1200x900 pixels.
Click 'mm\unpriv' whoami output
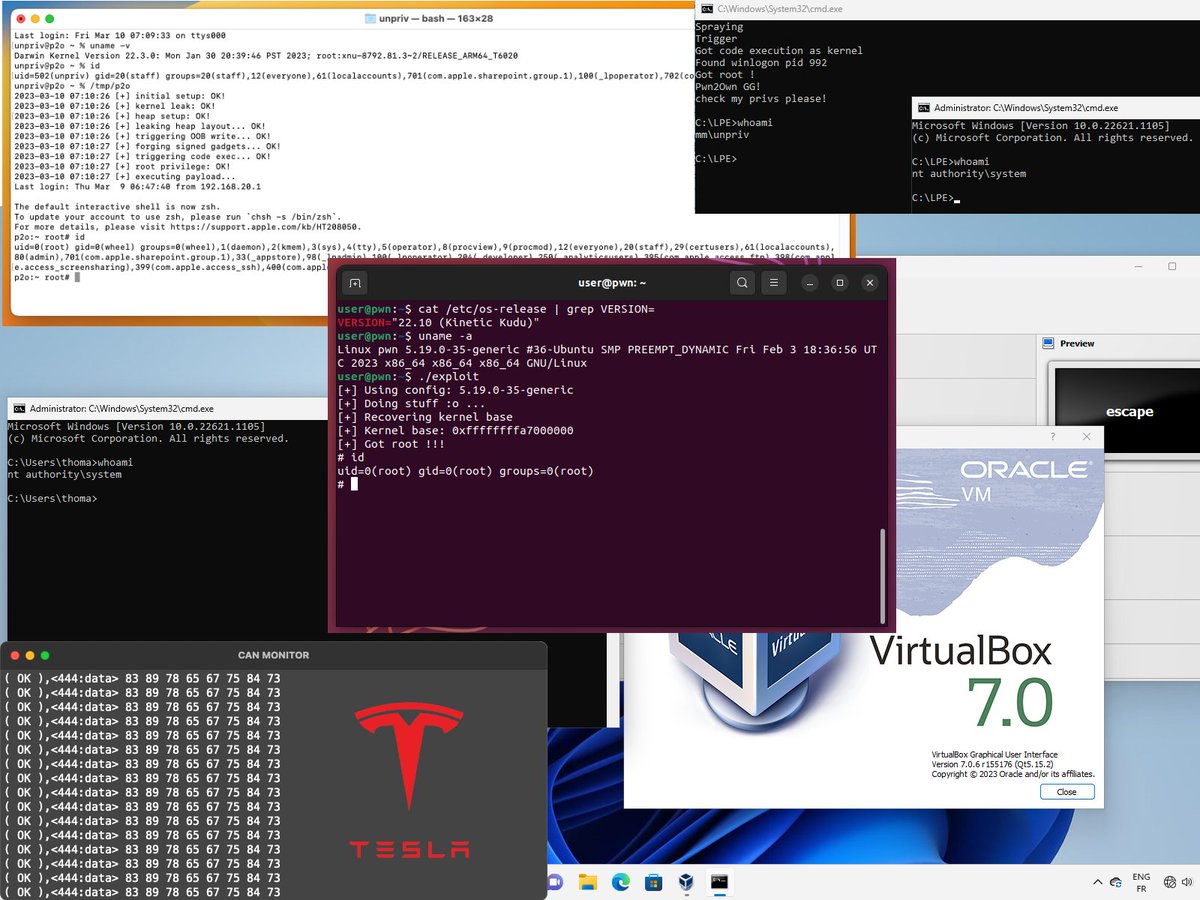pos(721,135)
